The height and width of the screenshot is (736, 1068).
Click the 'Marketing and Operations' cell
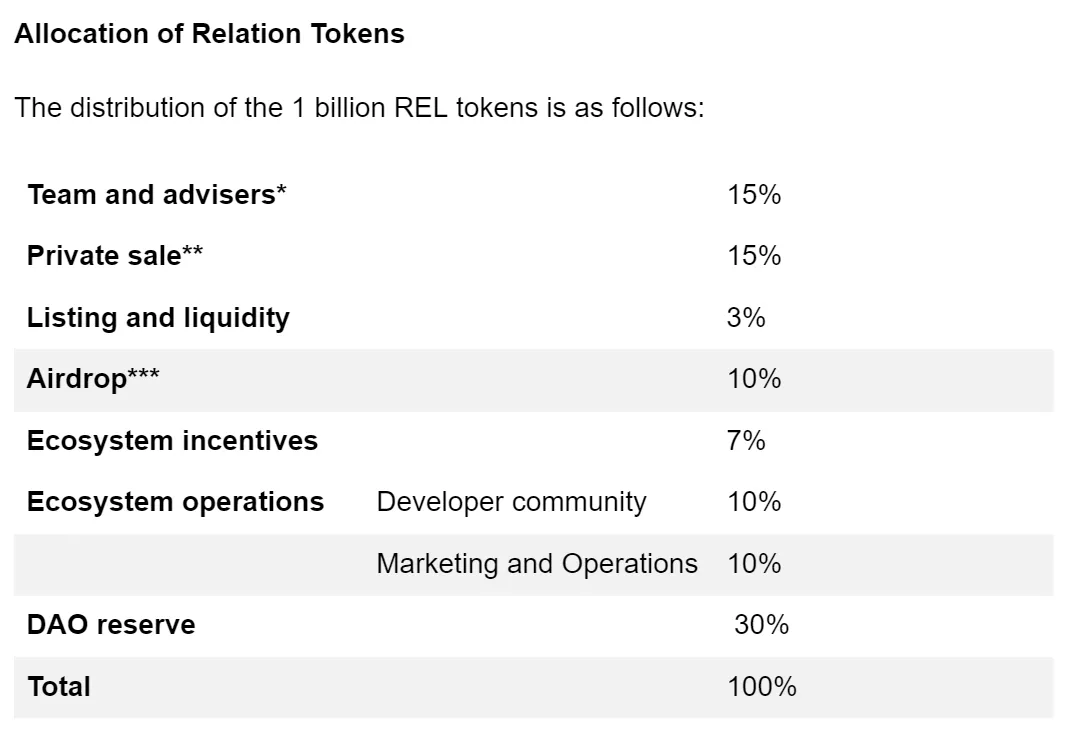537,564
